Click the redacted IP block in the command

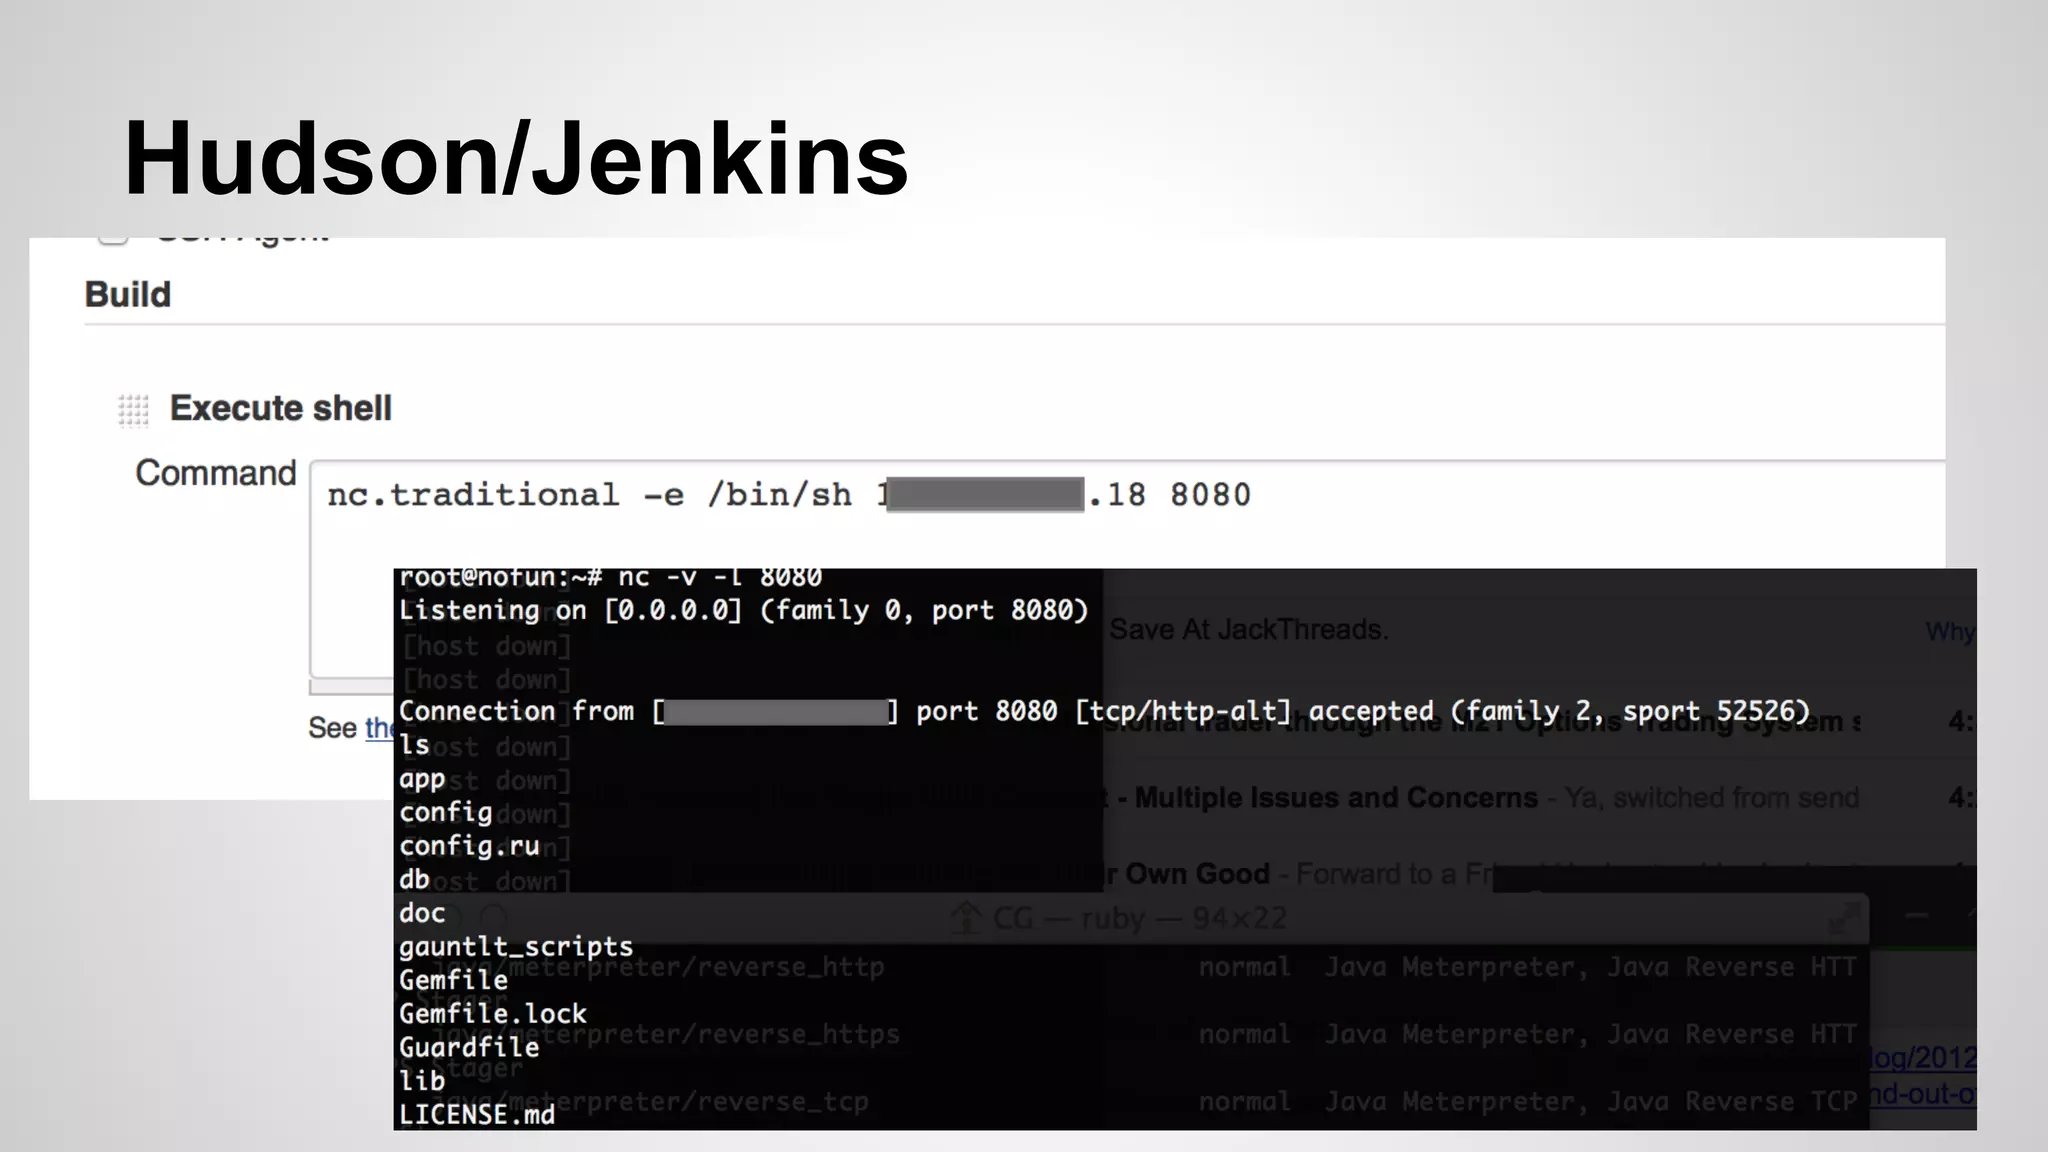tap(984, 495)
